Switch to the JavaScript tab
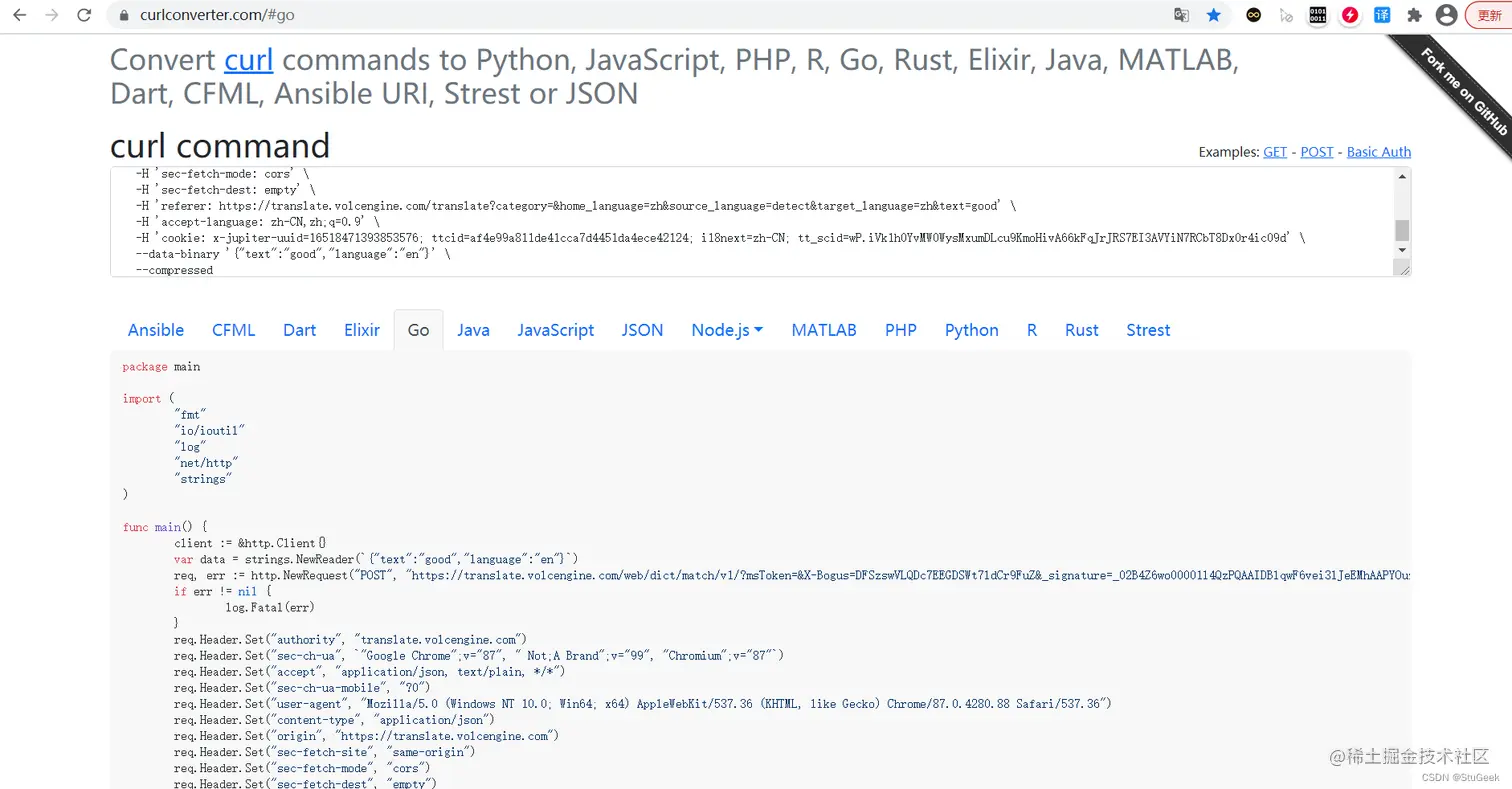This screenshot has height=789, width=1512. [556, 330]
